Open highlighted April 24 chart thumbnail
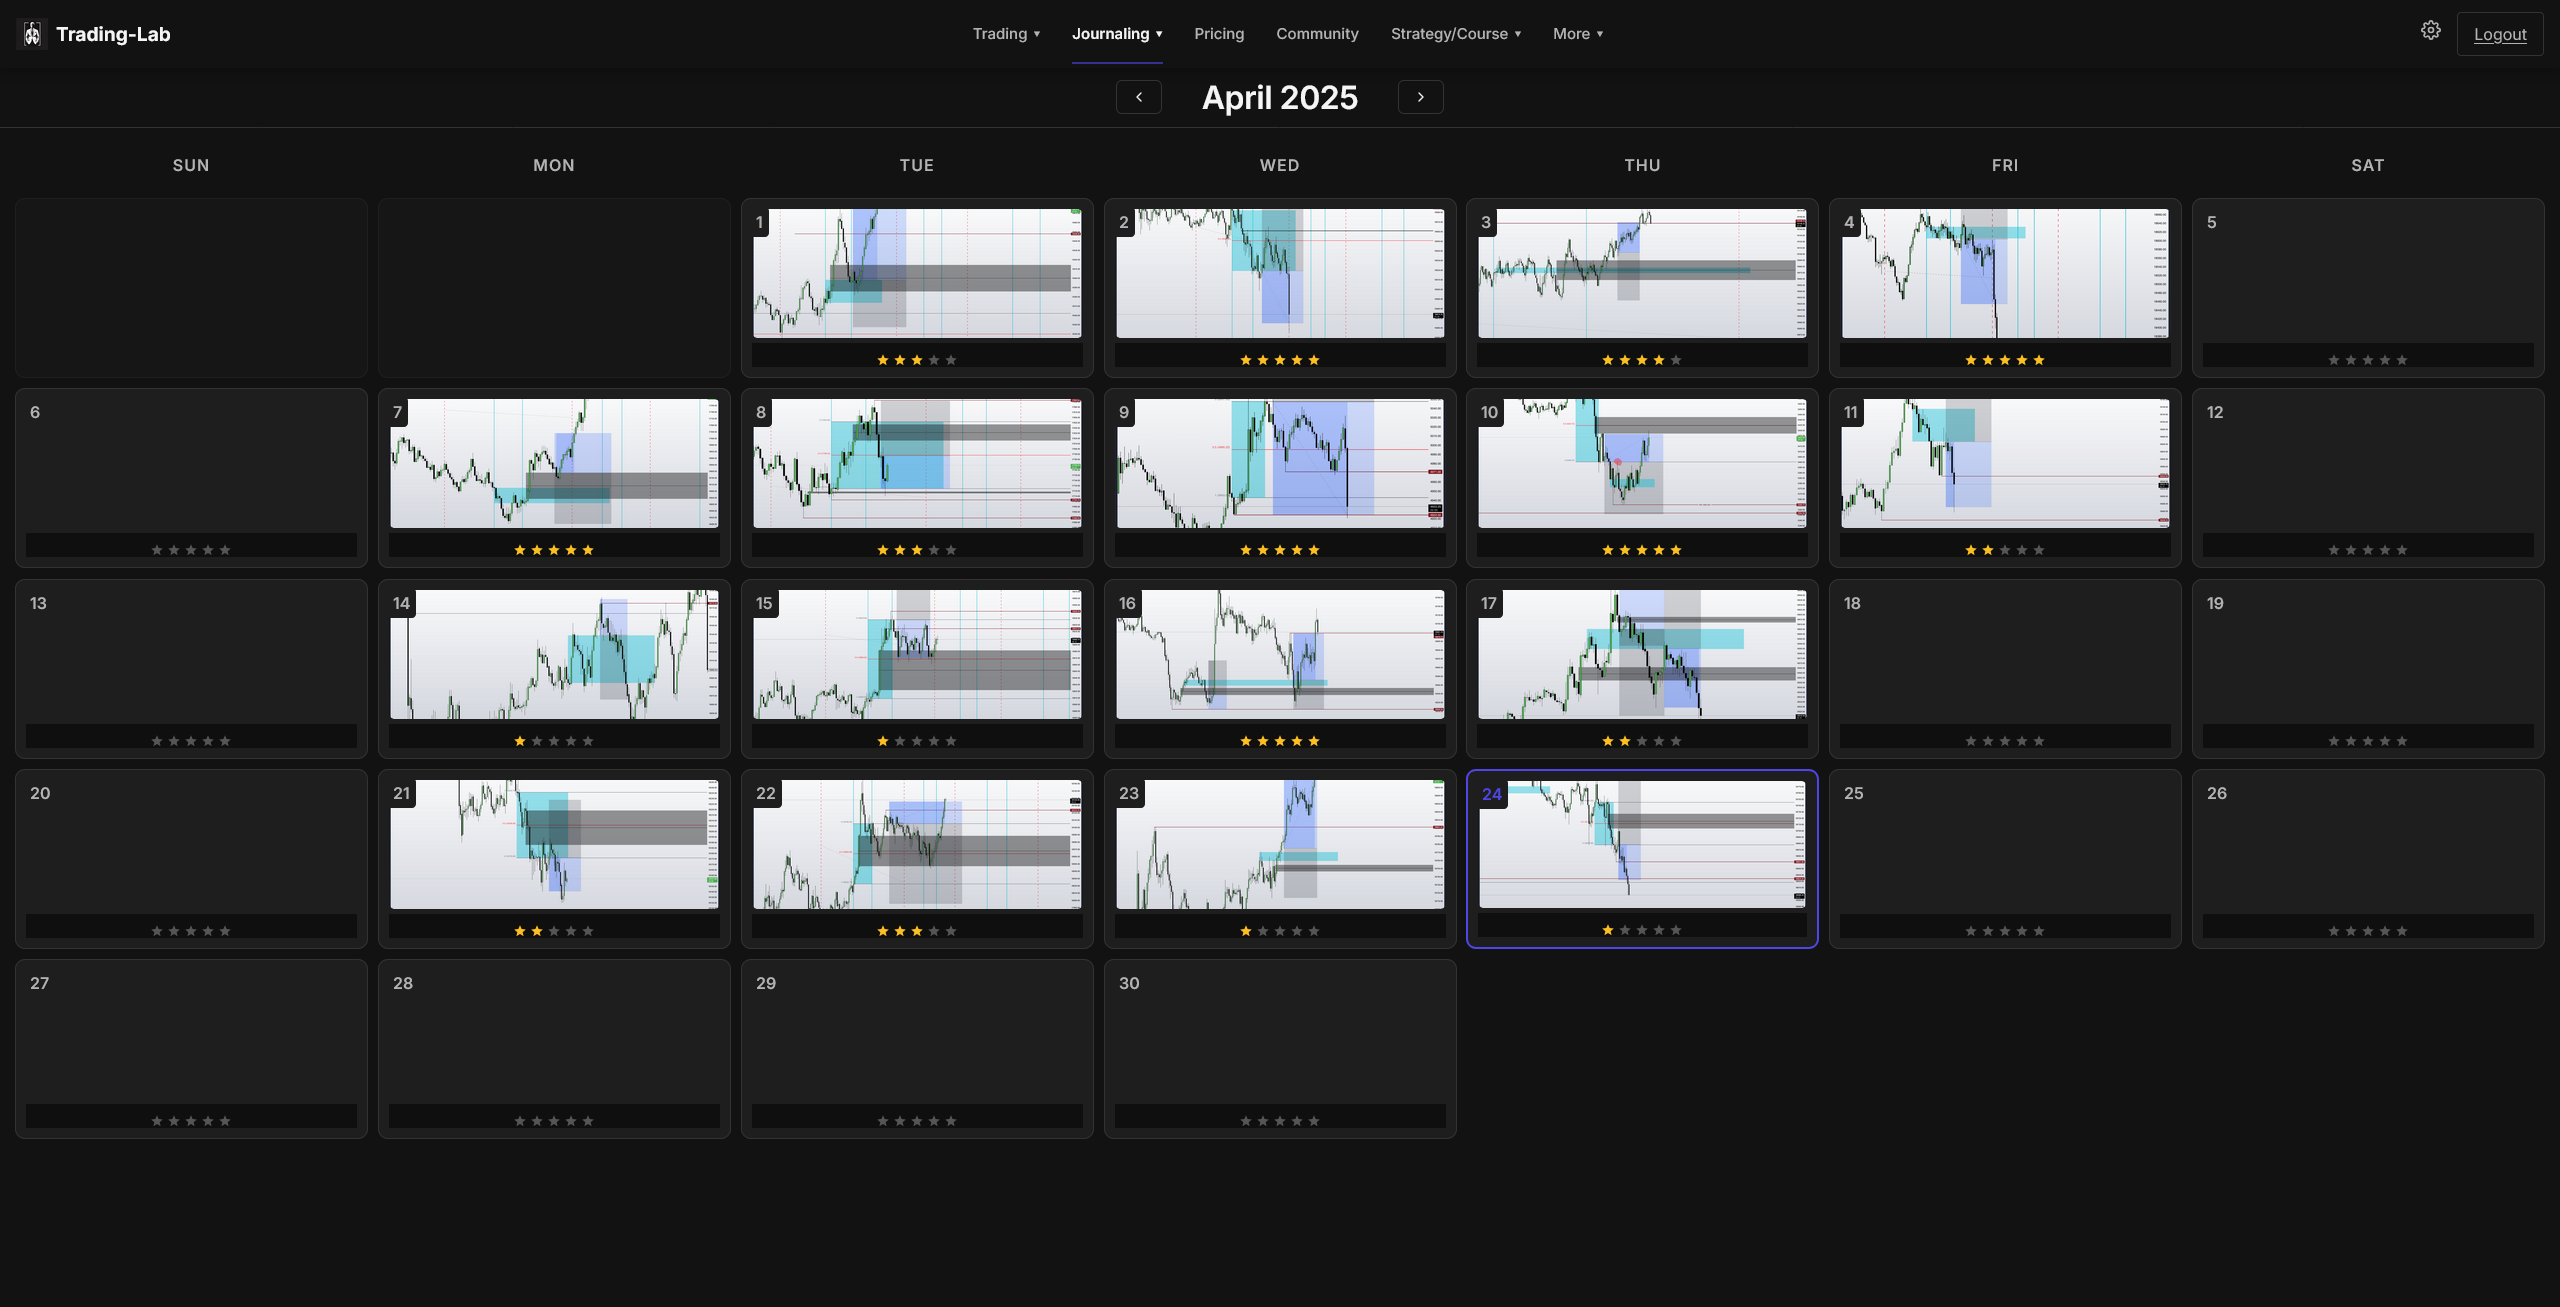 tap(1642, 844)
